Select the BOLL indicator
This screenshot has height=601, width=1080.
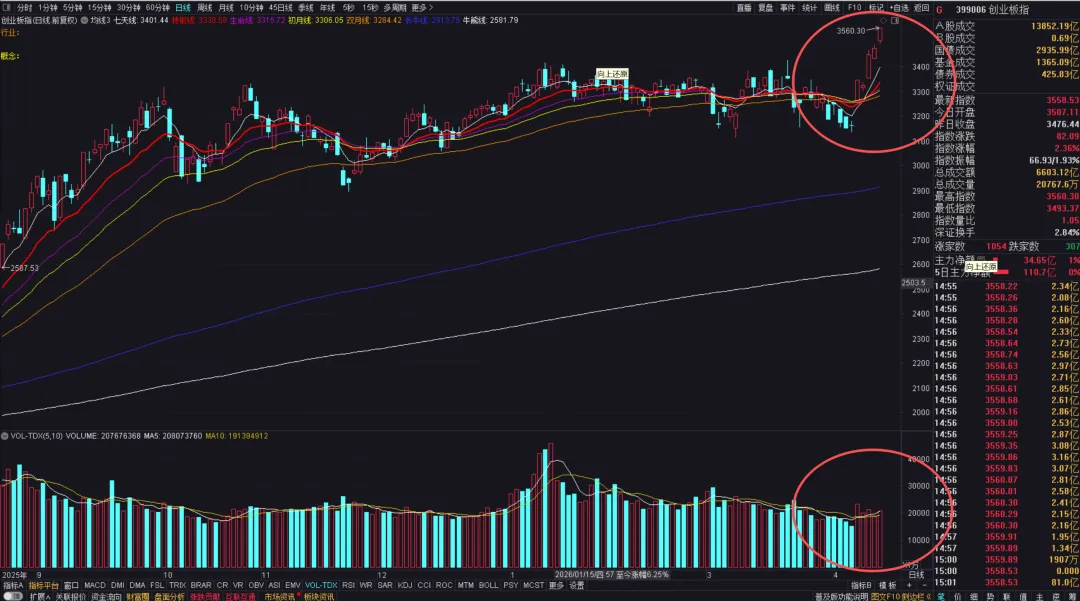[488, 585]
